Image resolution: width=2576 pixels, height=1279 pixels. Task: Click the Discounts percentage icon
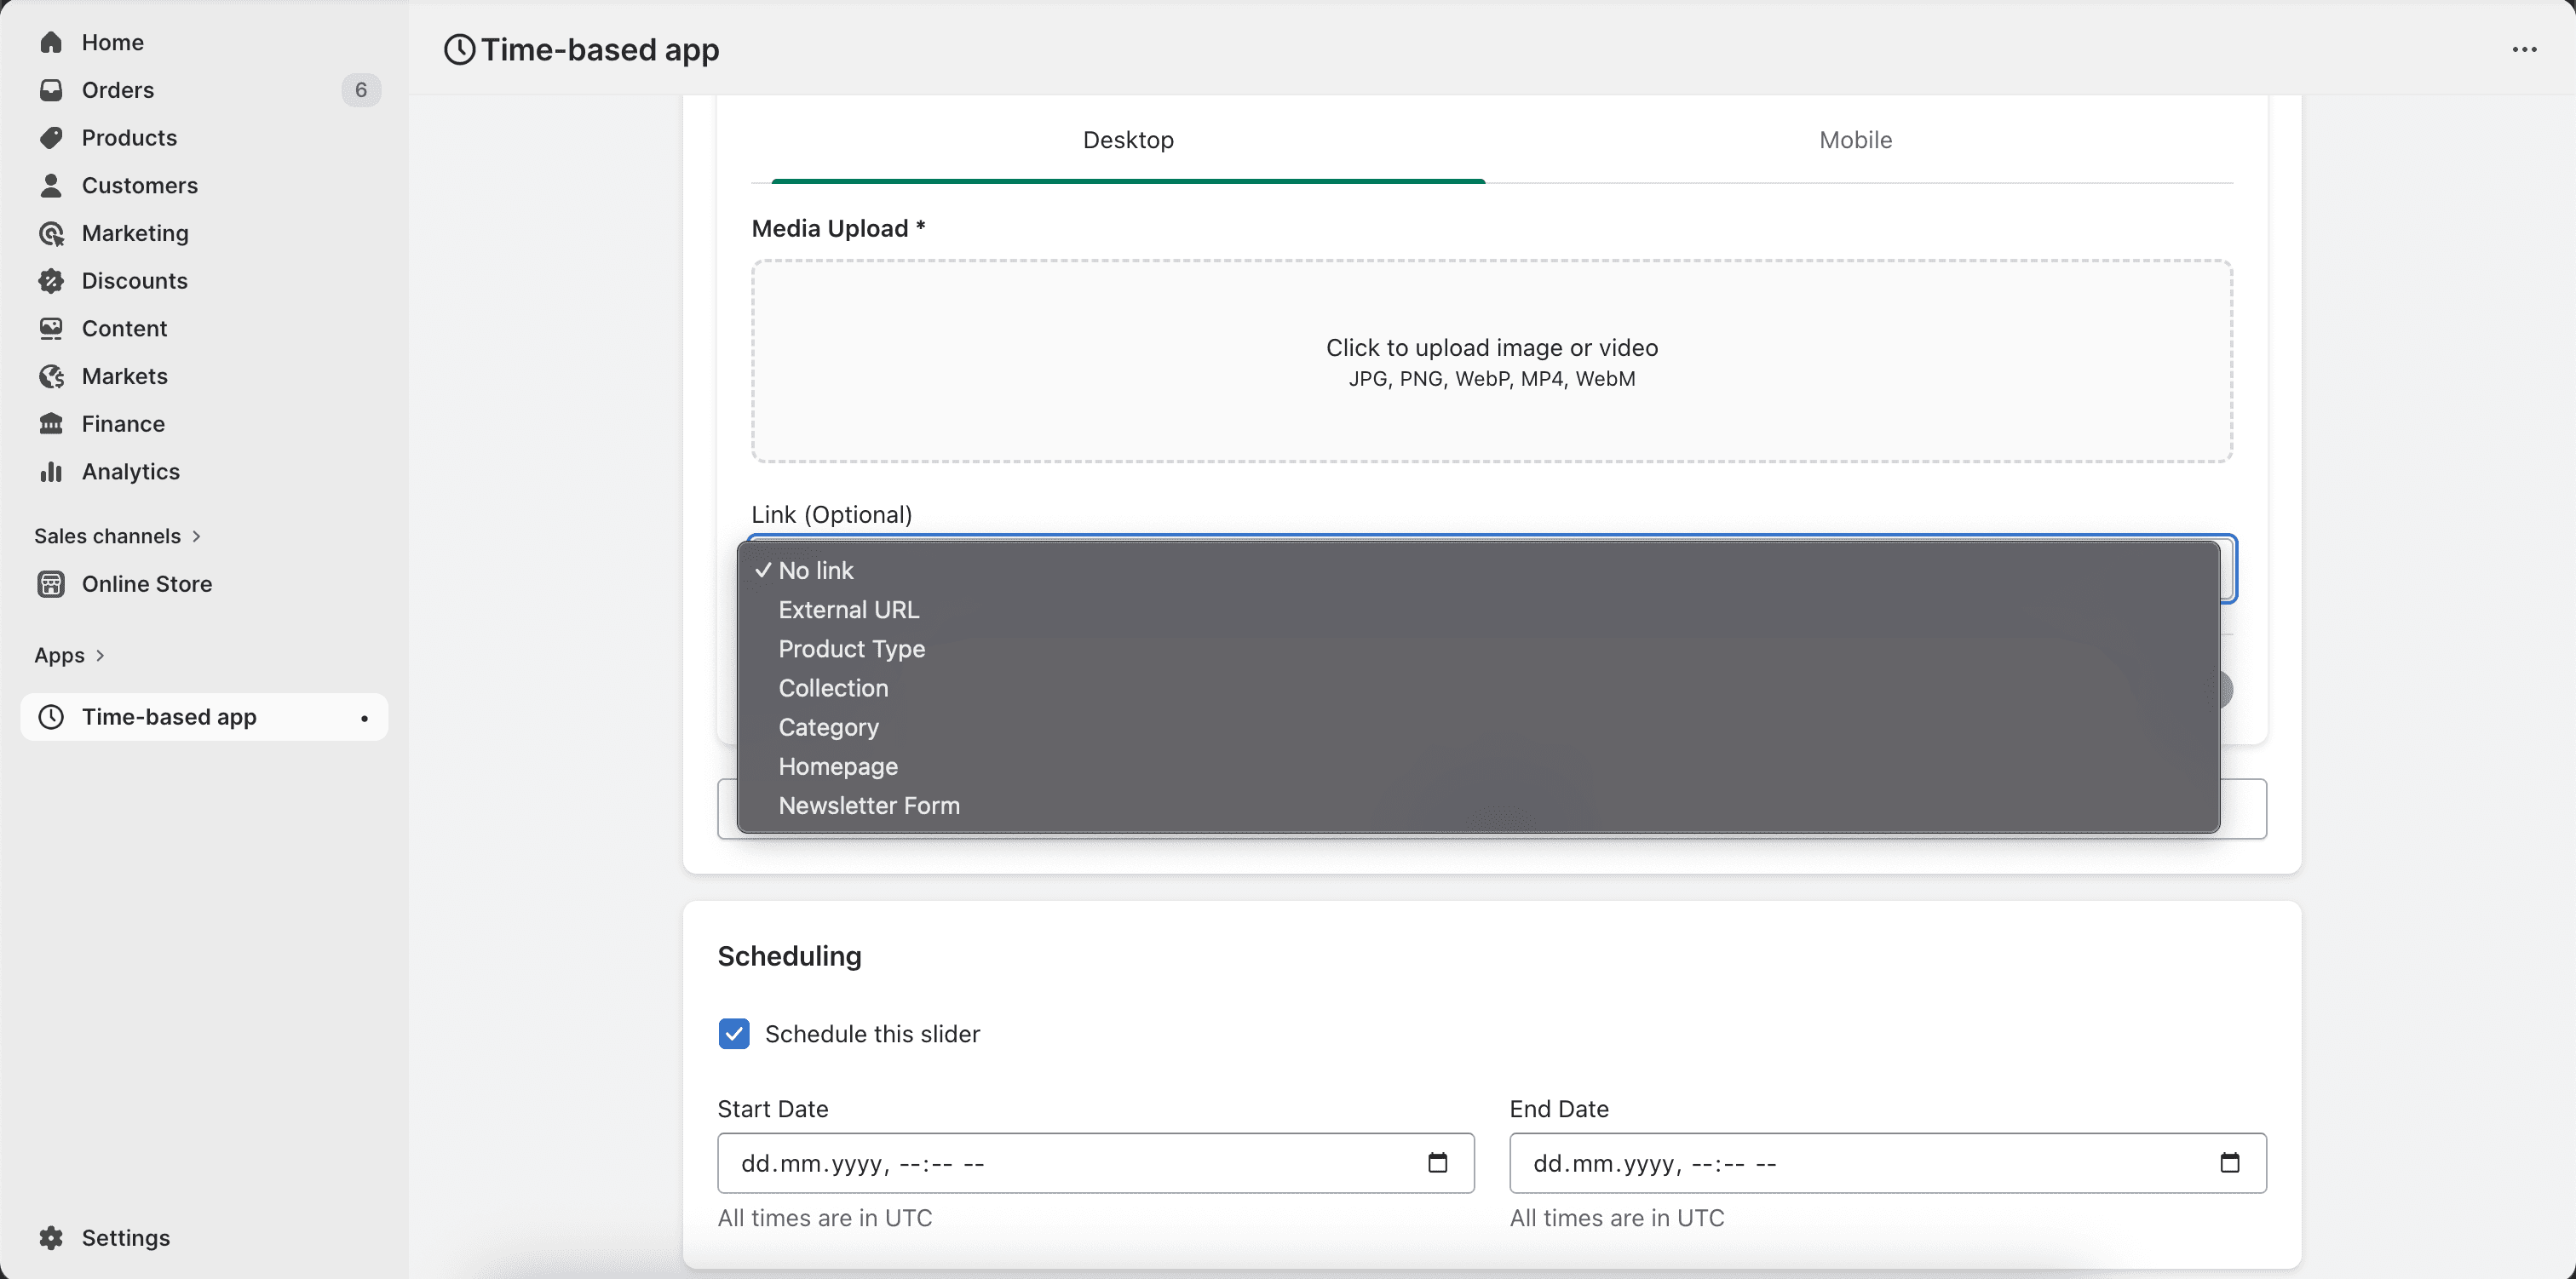pos(52,281)
